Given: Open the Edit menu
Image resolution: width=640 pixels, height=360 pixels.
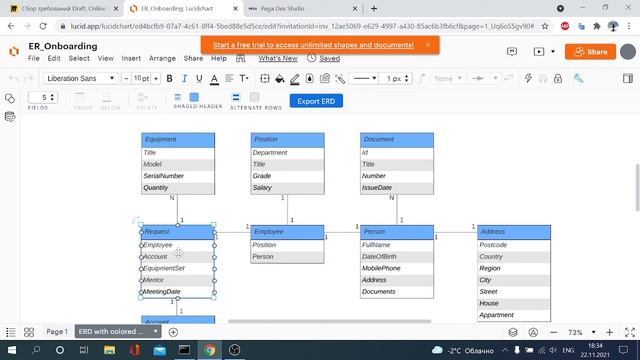Looking at the screenshot, I should [x=54, y=58].
